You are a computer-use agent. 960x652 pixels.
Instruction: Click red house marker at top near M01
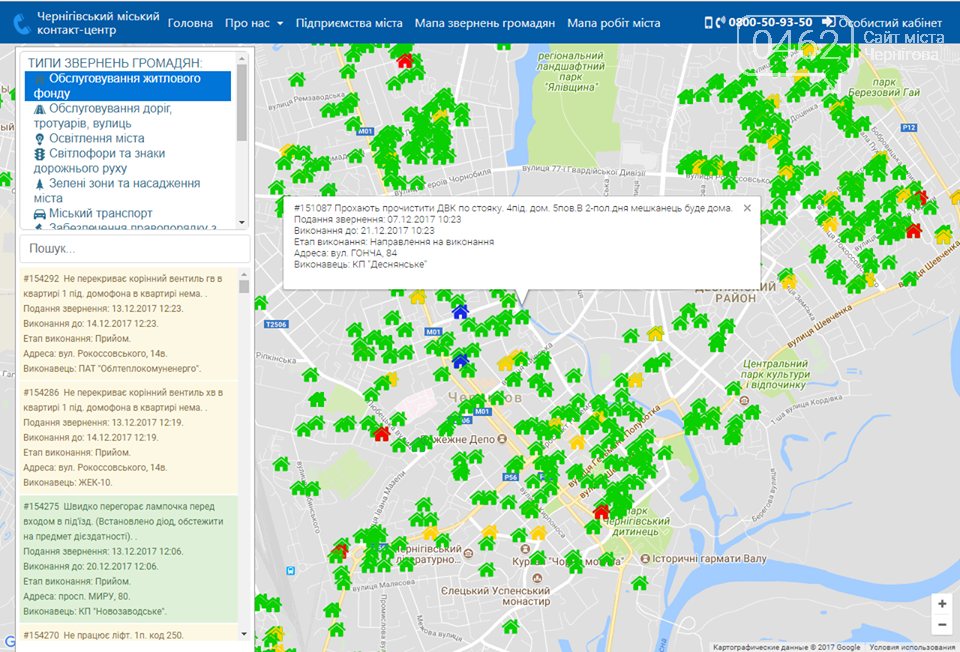[x=405, y=60]
